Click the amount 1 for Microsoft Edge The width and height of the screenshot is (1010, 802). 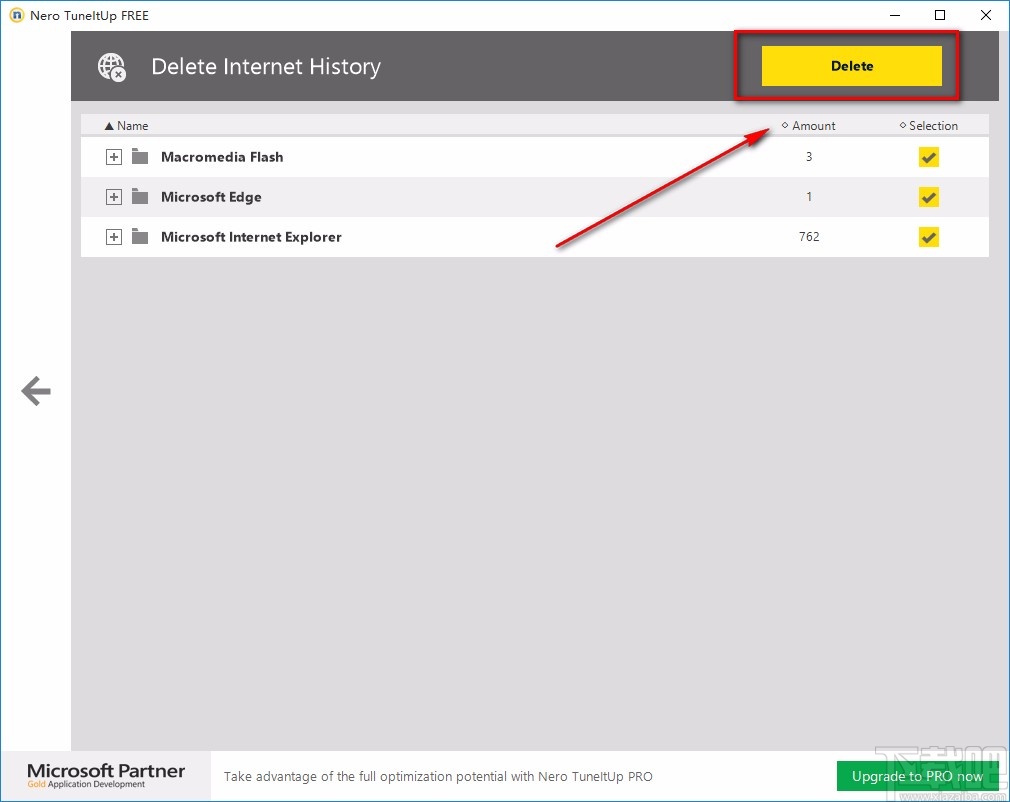coord(809,196)
